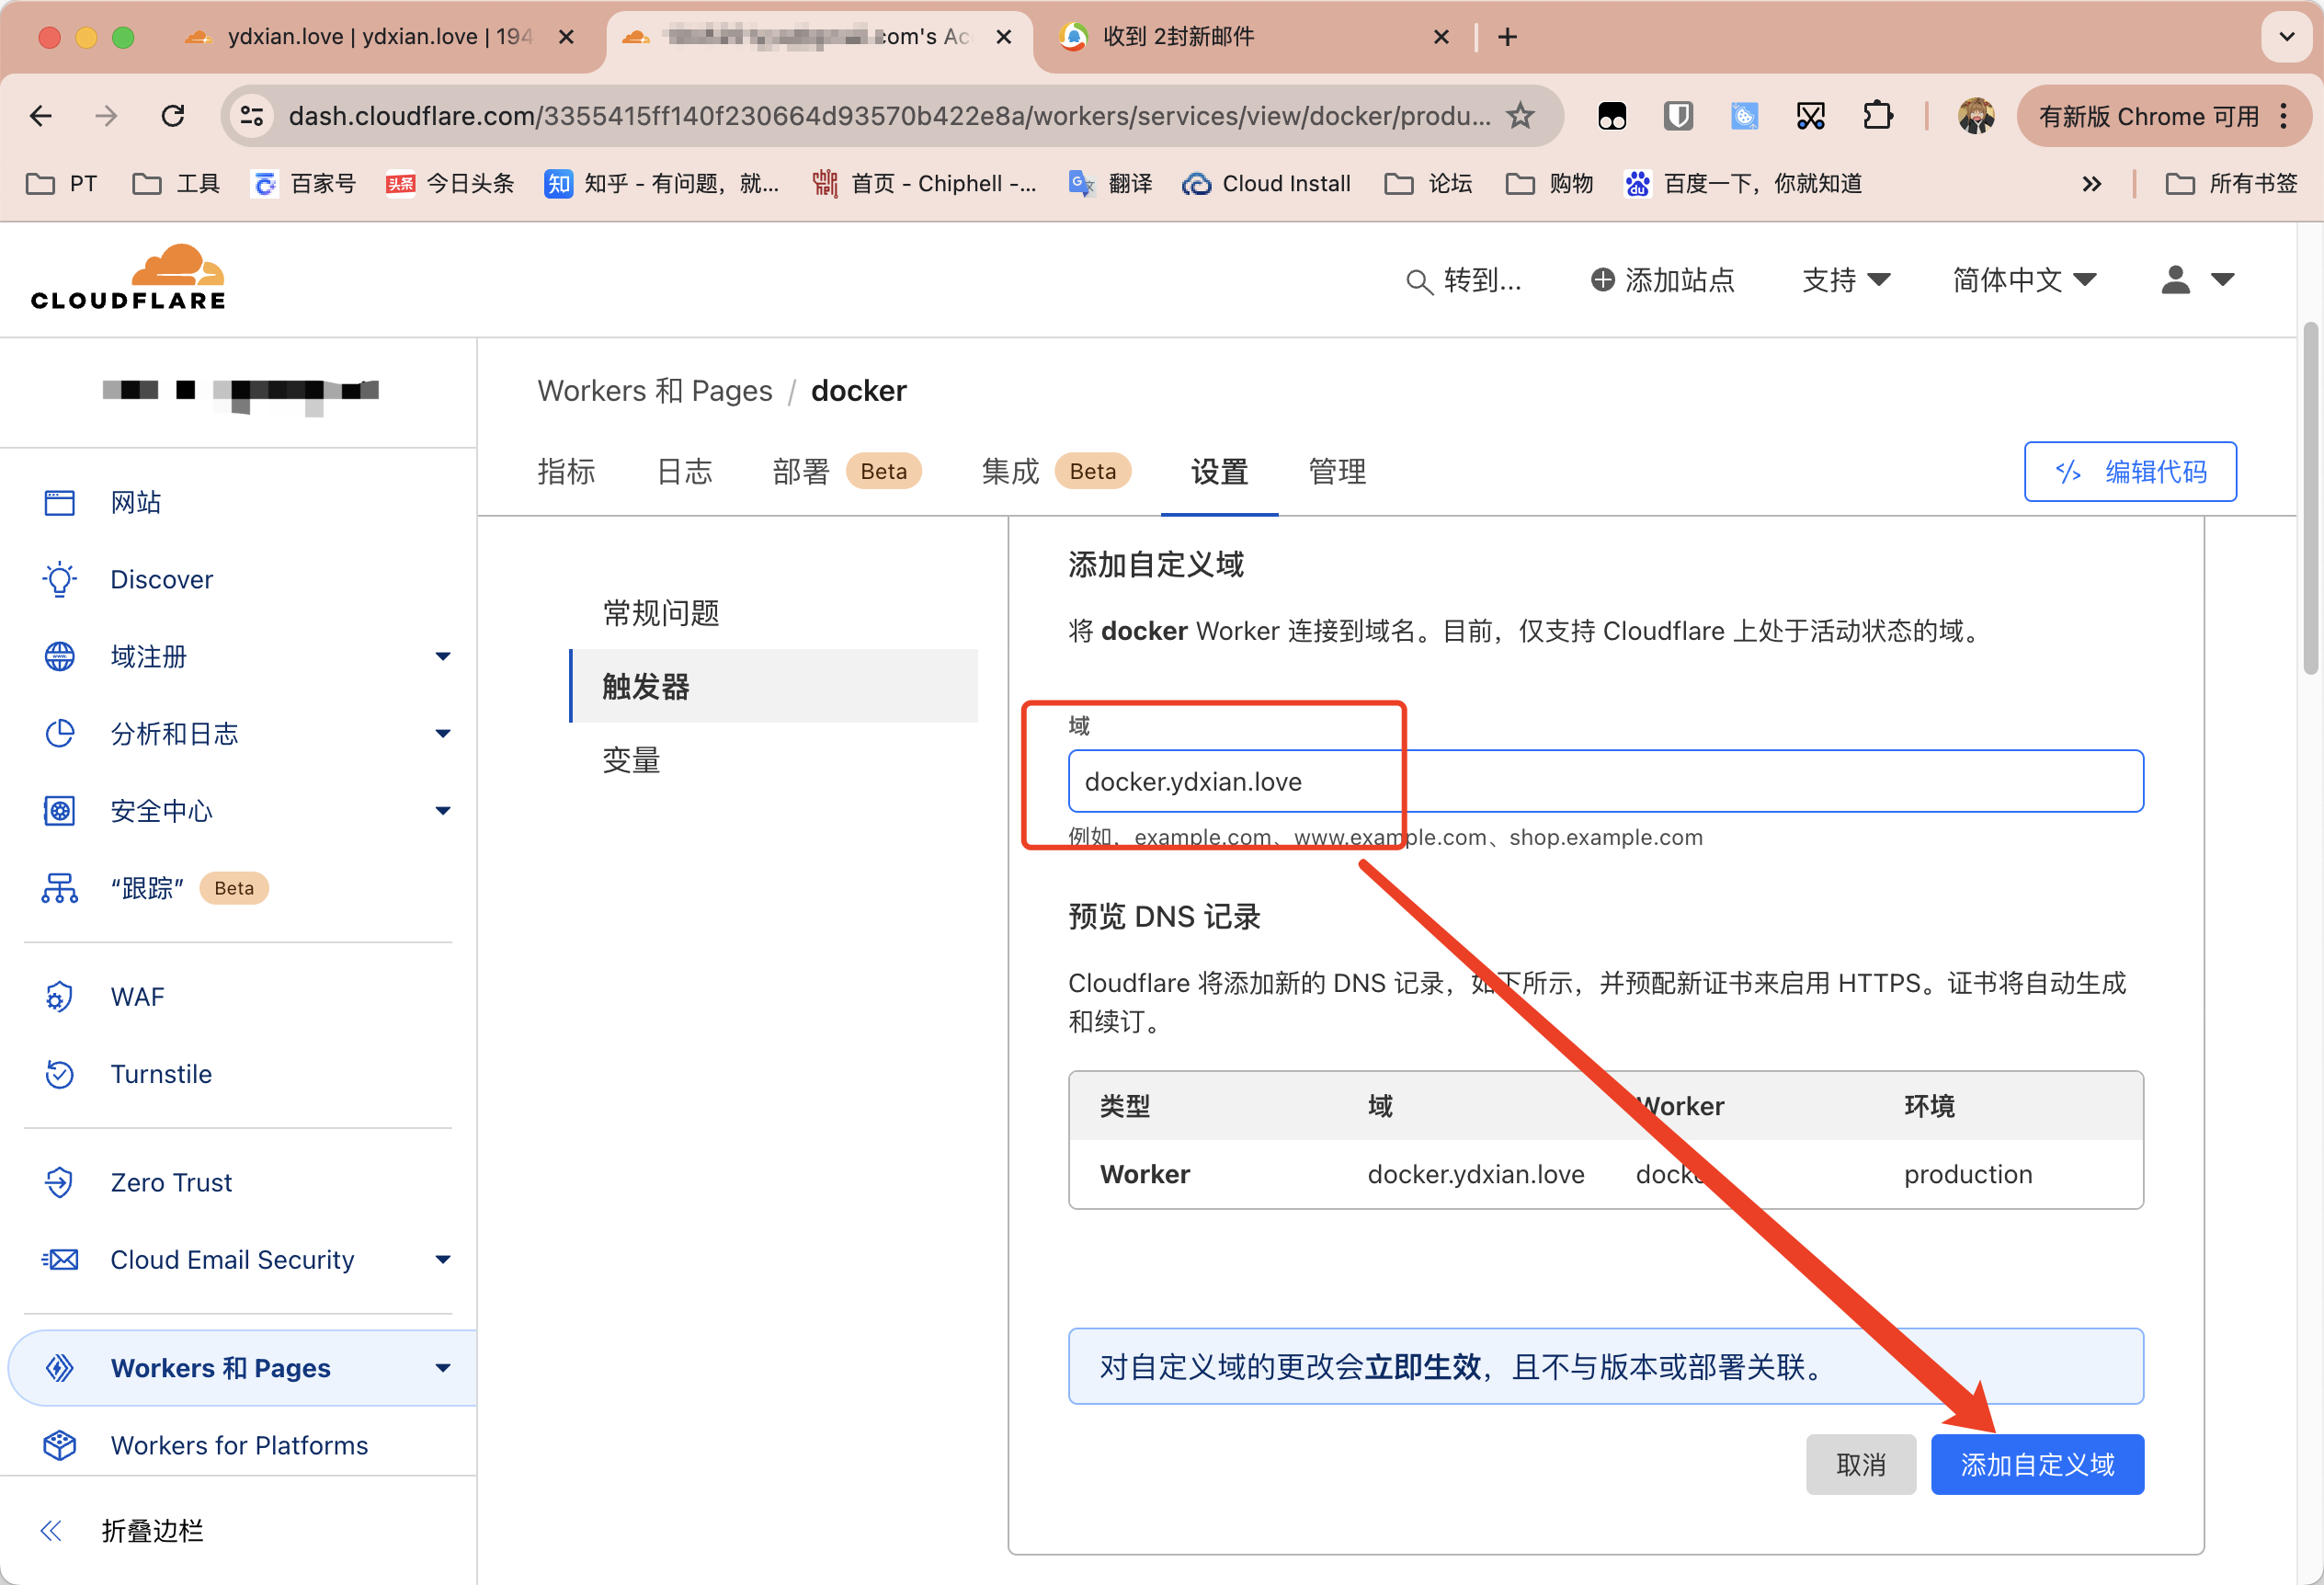Viewport: 2324px width, 1585px height.
Task: Click the Workers 和 Pages icon
Action: click(x=60, y=1367)
